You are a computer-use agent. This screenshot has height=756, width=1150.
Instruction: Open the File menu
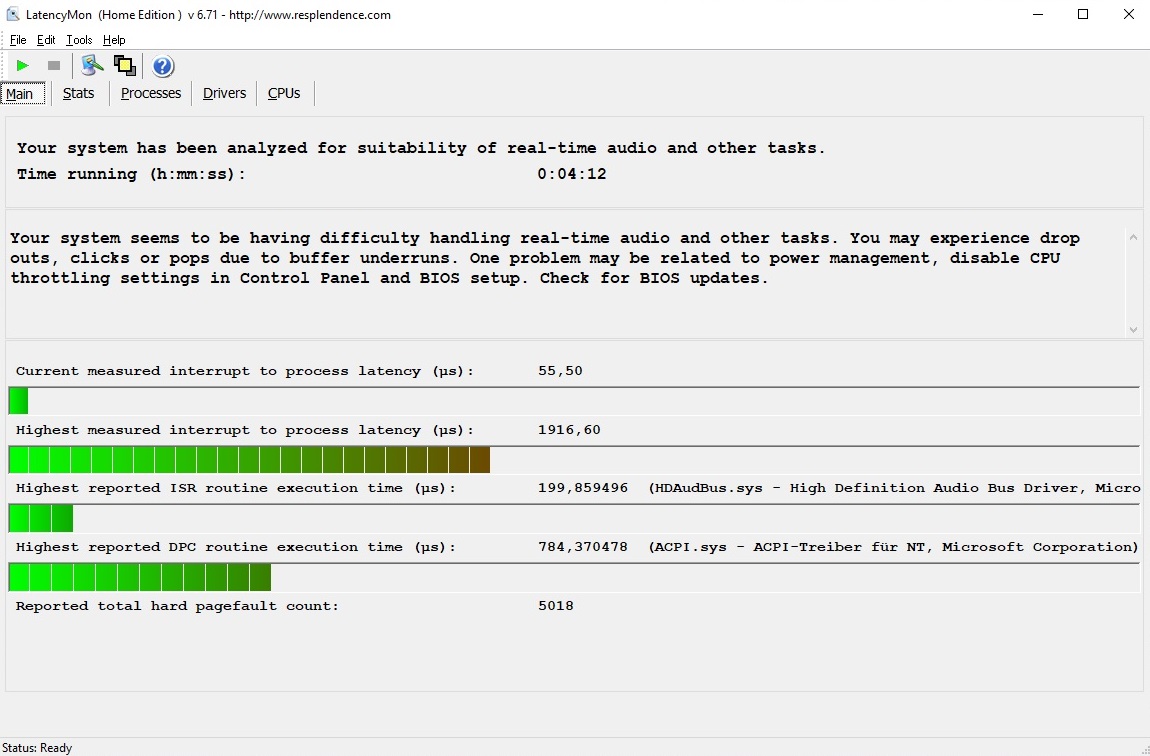click(x=18, y=40)
